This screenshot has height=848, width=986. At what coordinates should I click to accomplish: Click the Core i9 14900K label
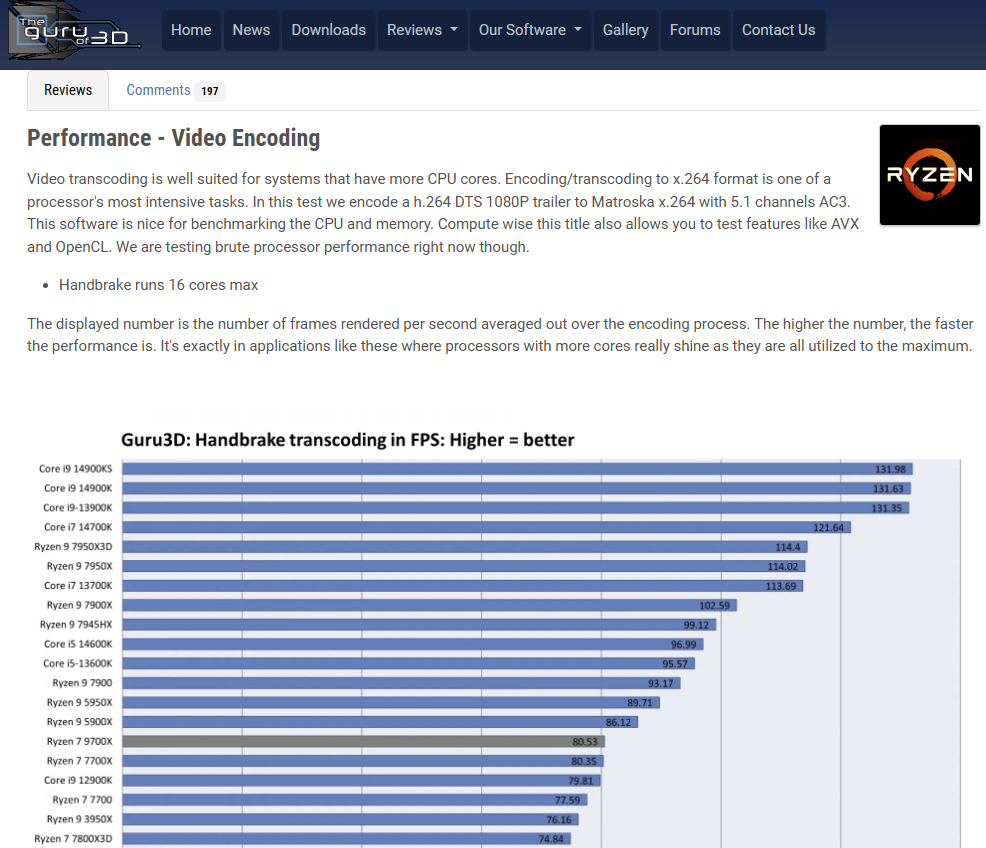click(x=78, y=488)
